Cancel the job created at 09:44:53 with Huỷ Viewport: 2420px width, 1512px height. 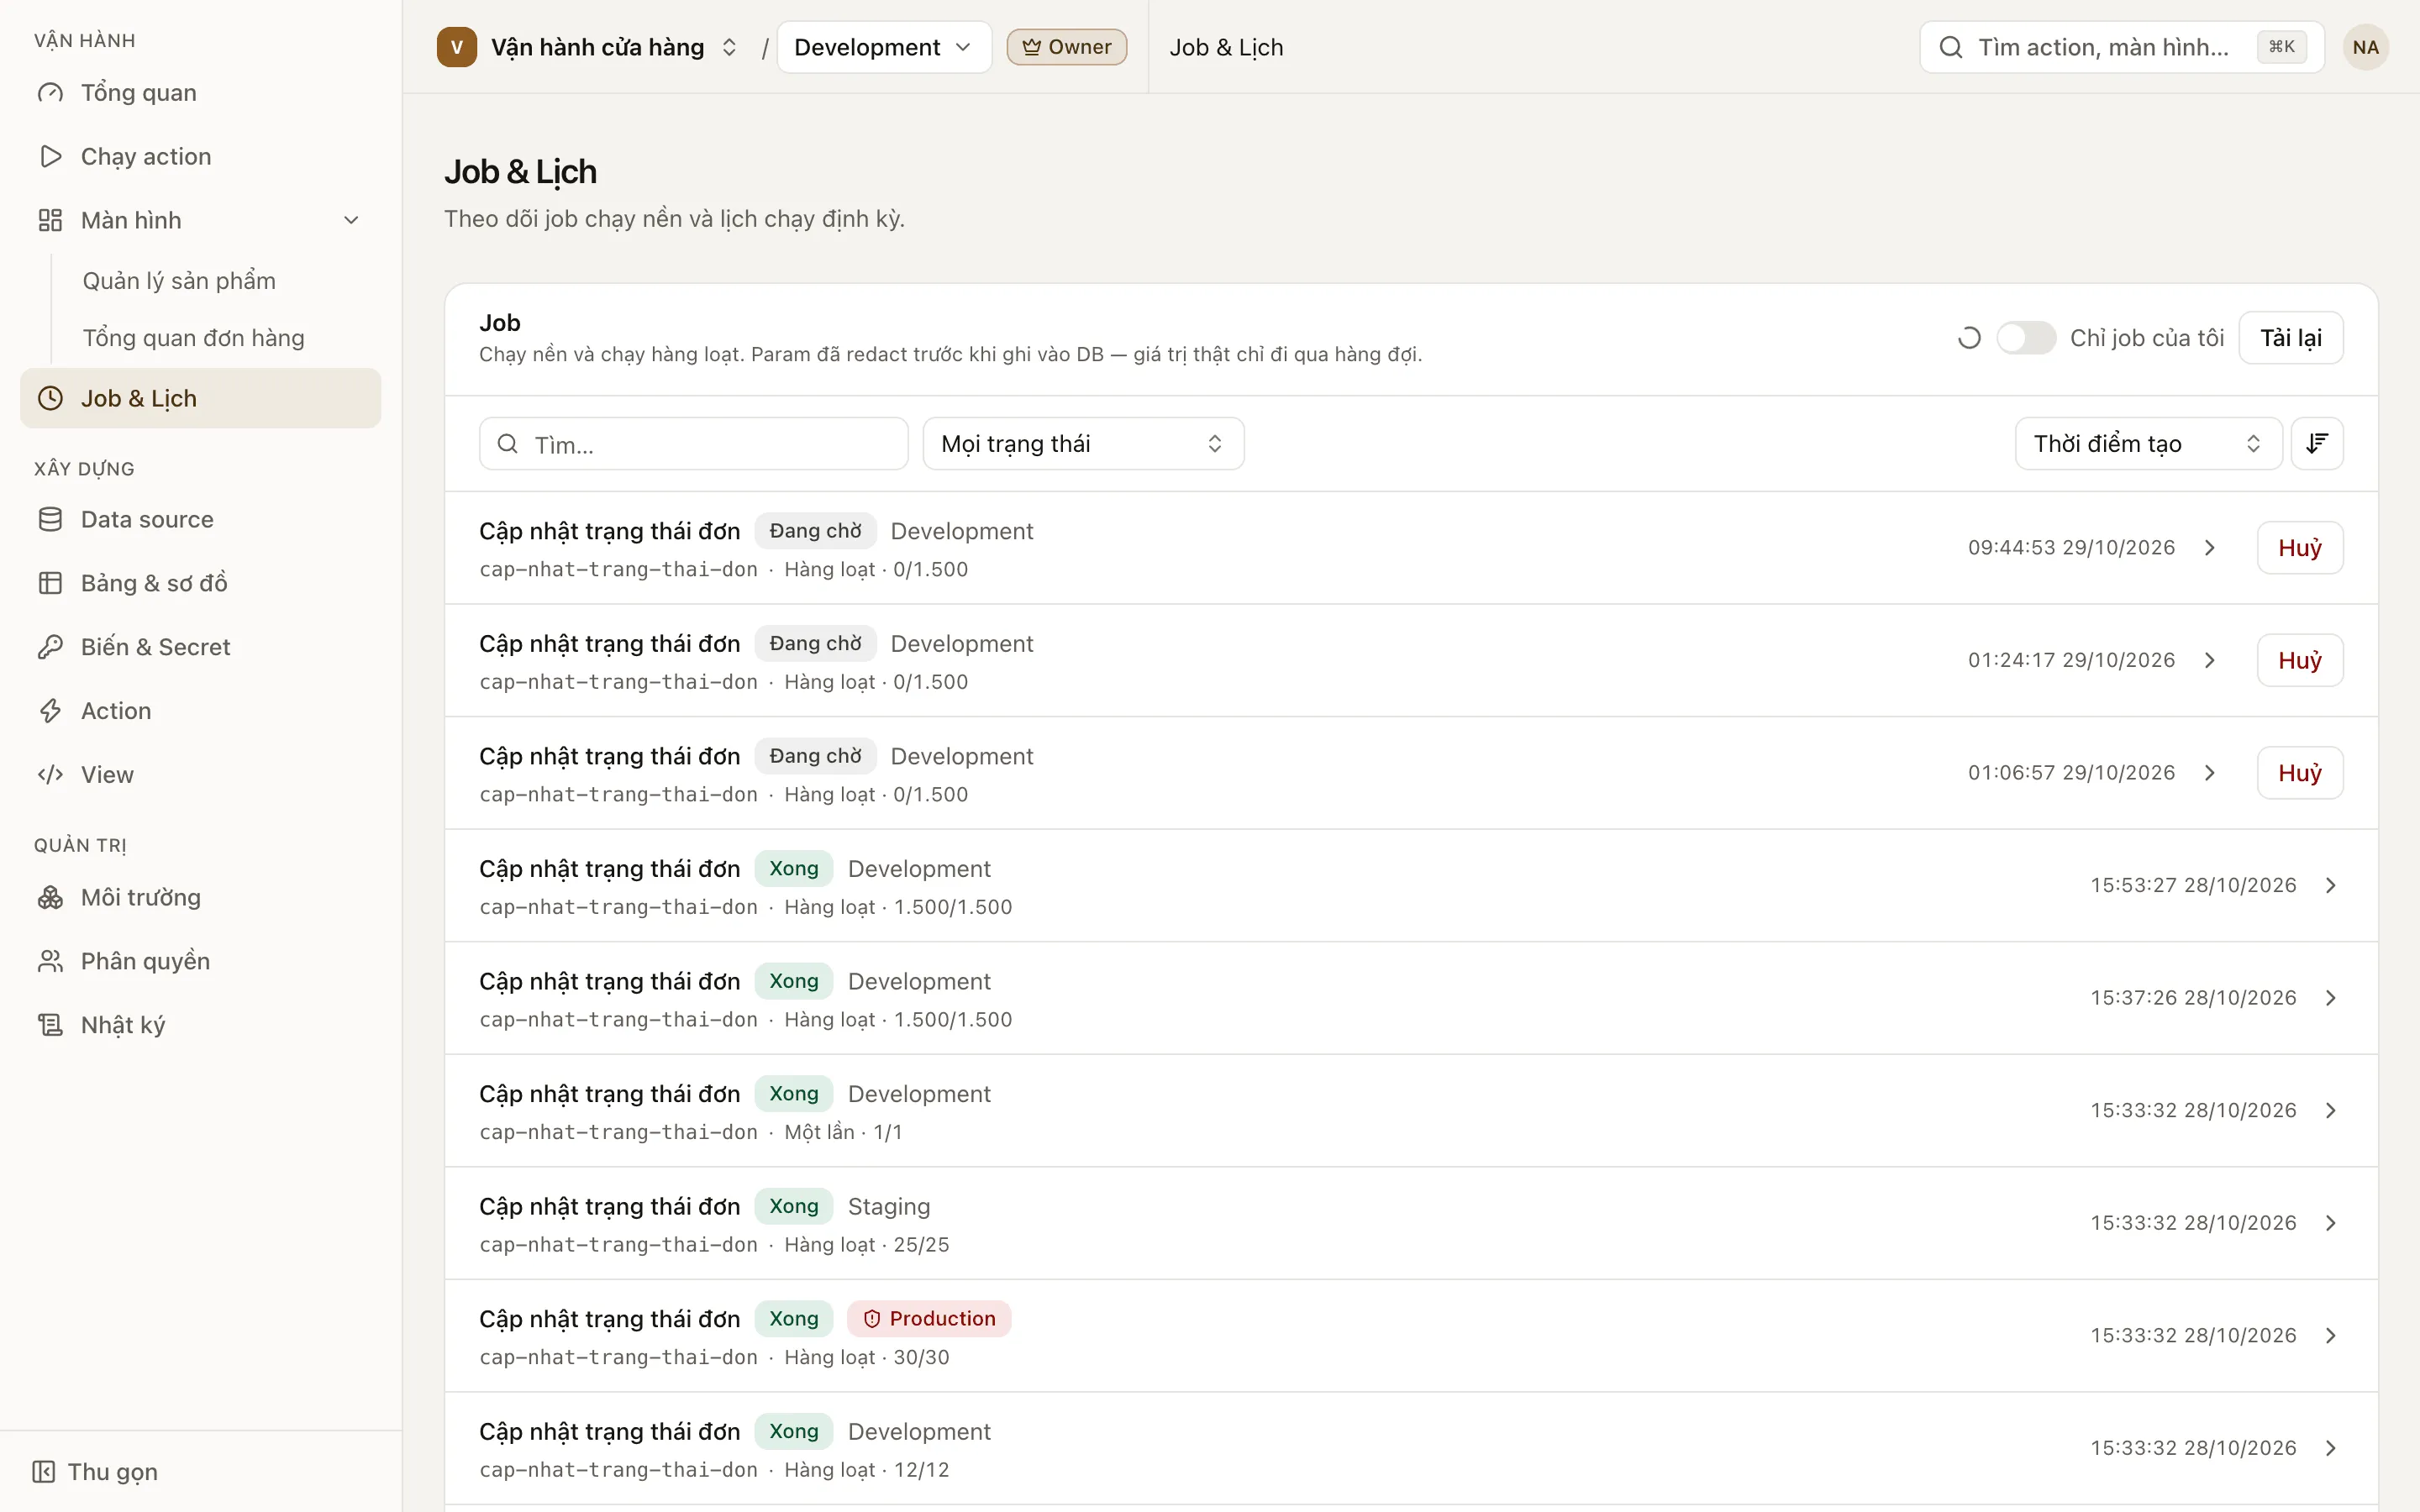(2299, 548)
